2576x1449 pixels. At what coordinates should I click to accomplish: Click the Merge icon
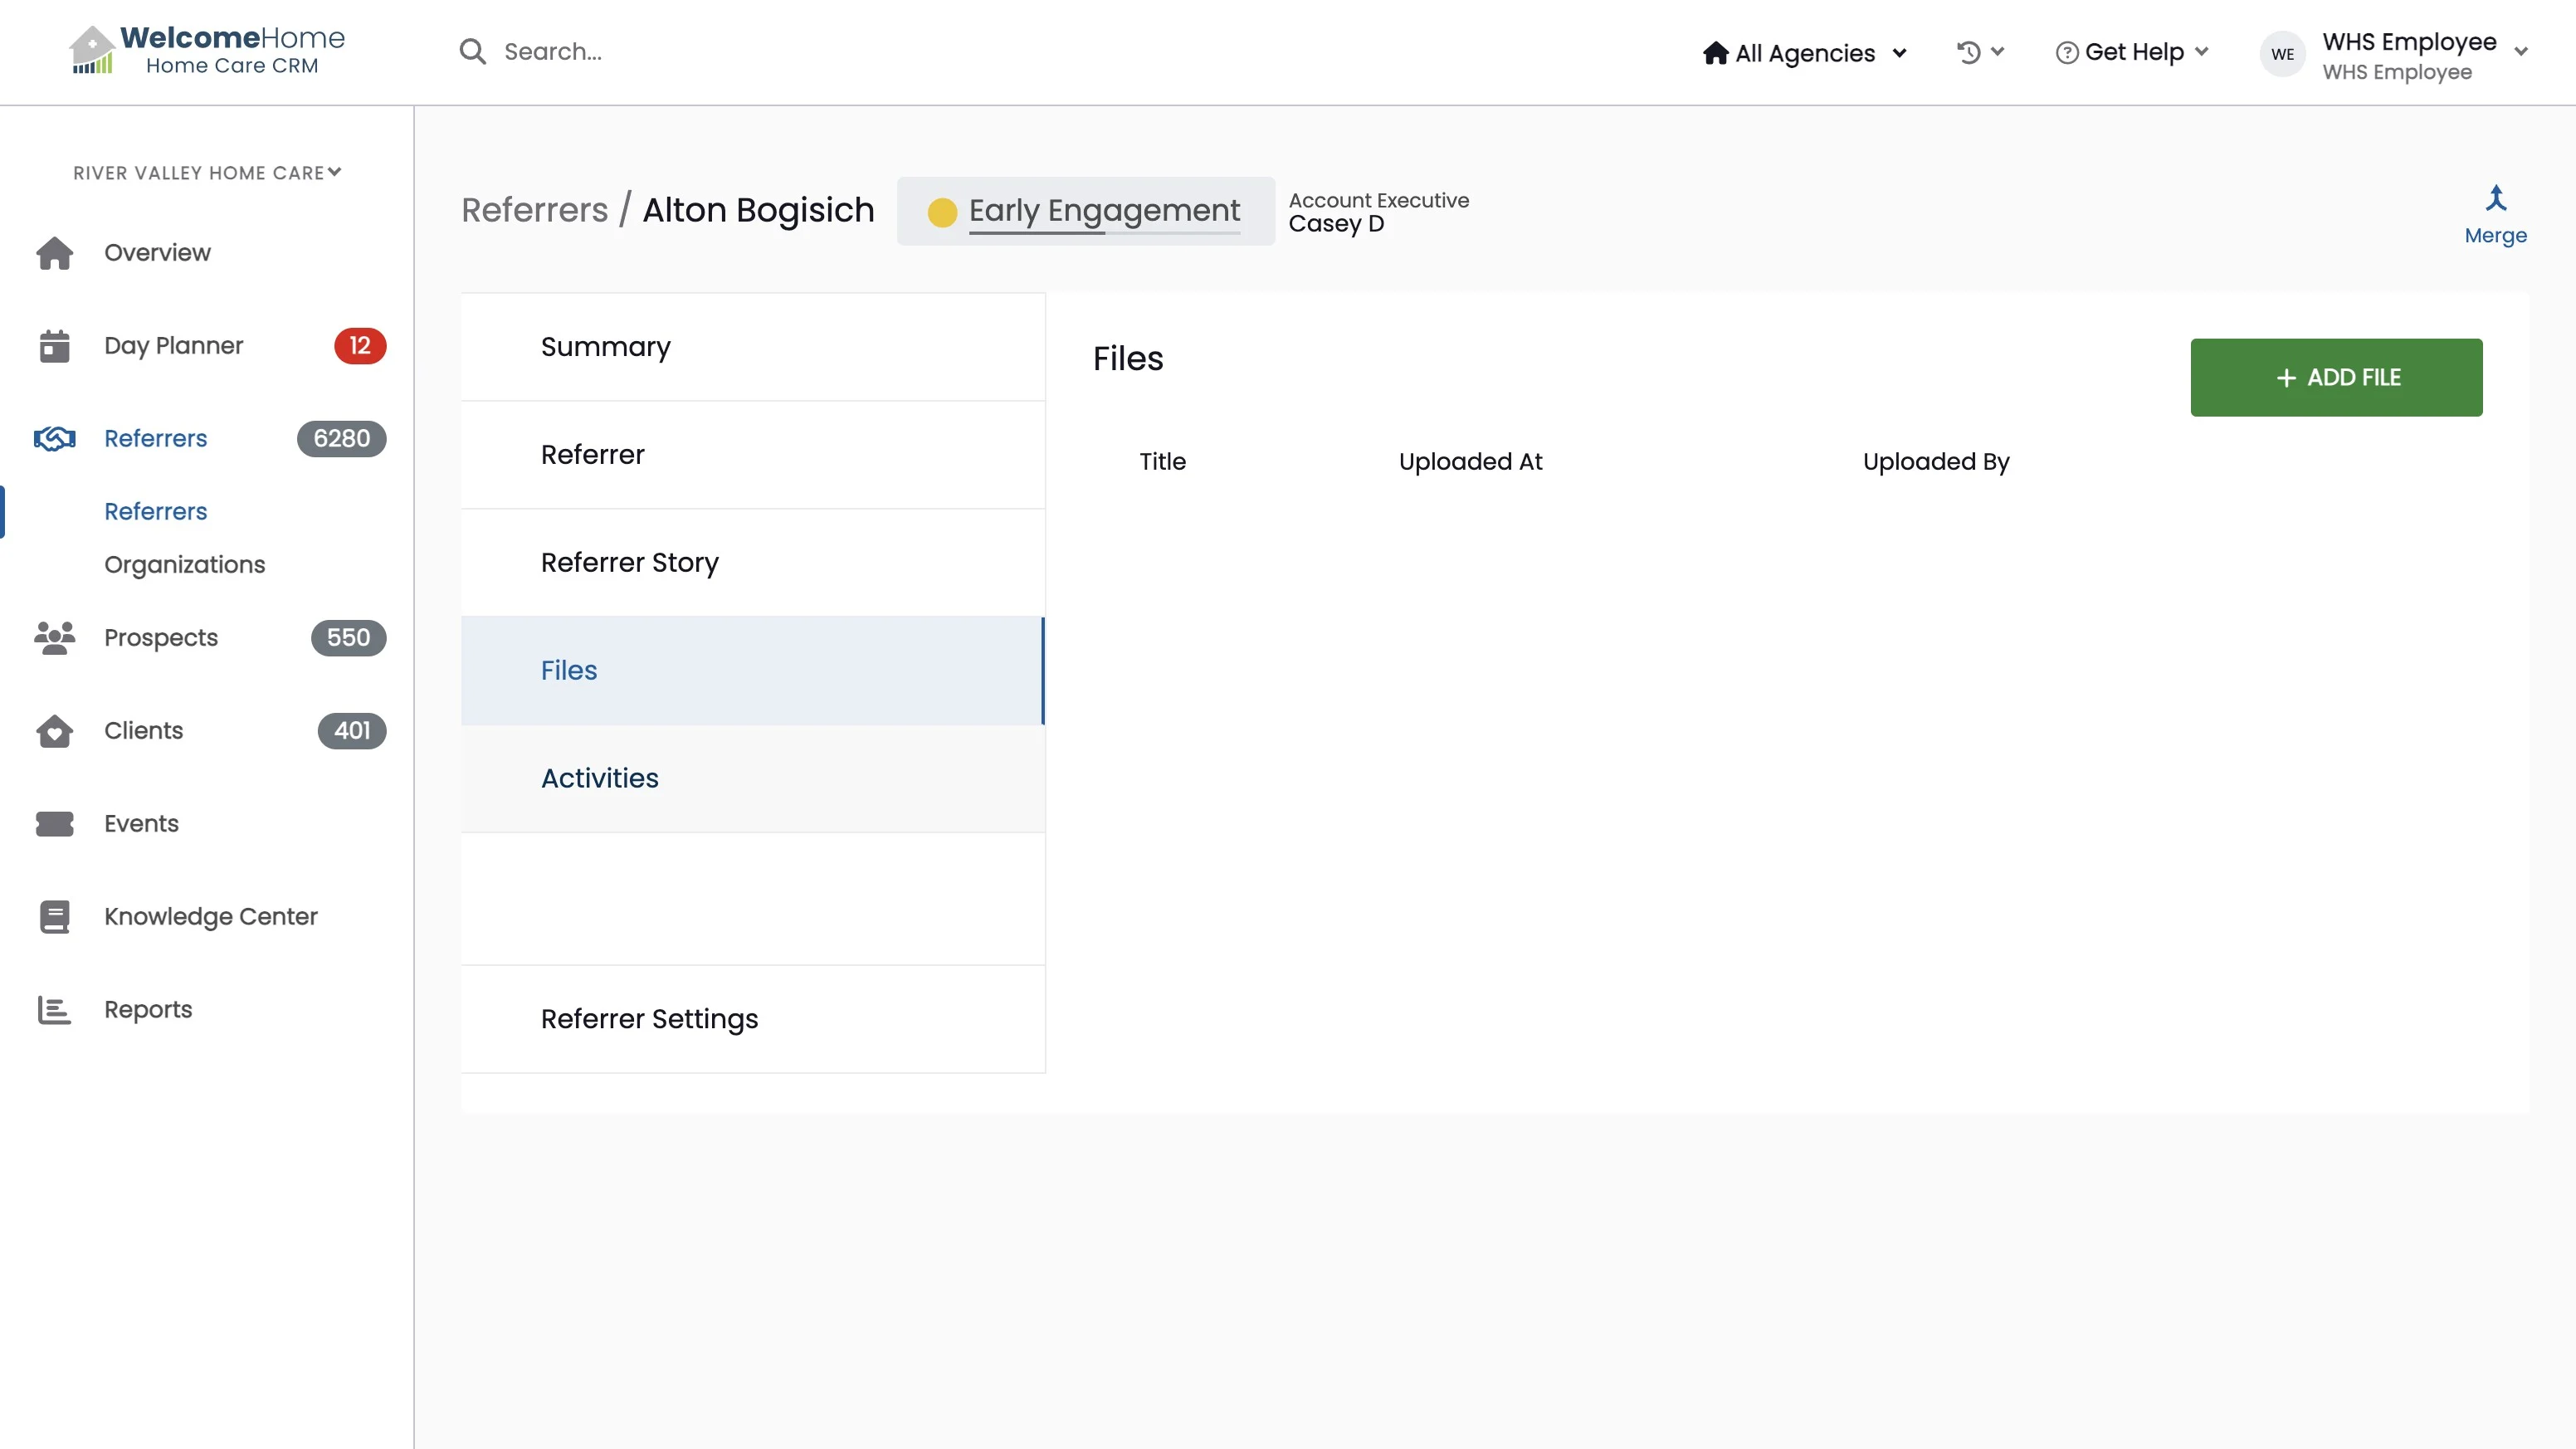[2495, 199]
